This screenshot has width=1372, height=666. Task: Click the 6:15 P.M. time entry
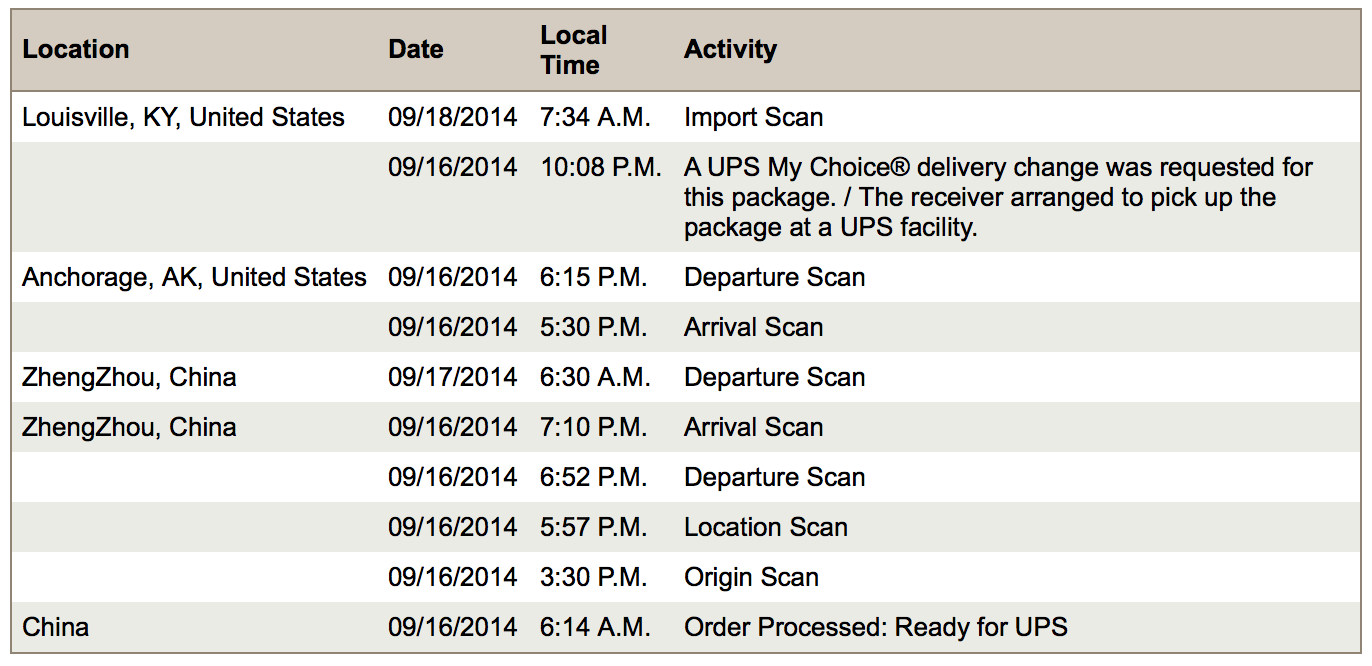click(x=594, y=277)
